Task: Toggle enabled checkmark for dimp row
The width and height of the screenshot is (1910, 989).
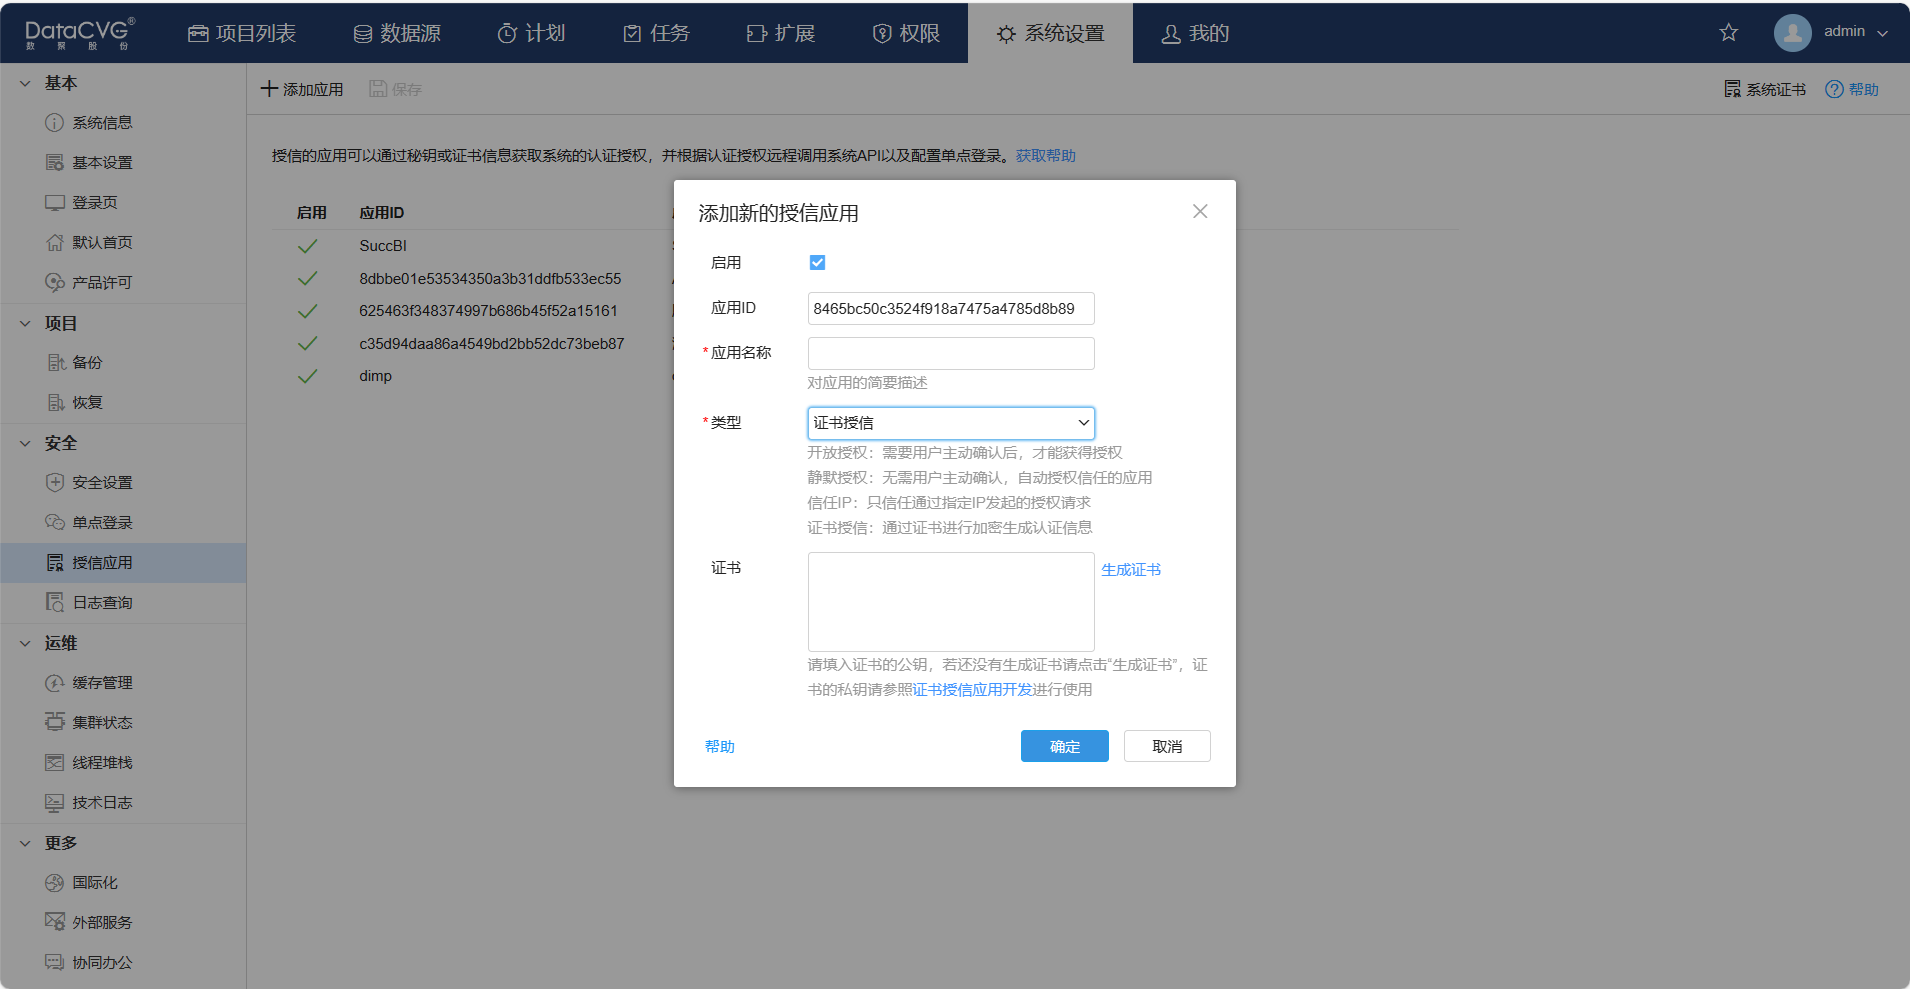Action: (308, 376)
